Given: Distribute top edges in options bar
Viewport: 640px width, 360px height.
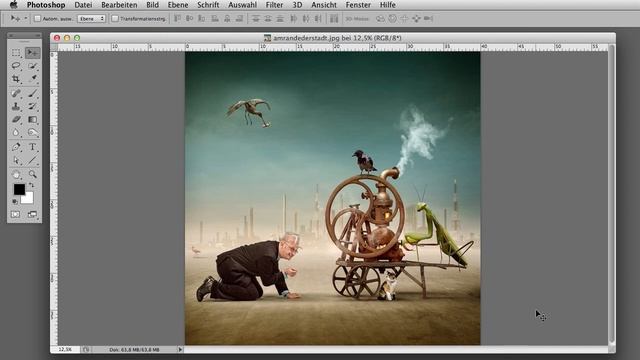Looking at the screenshot, I should (x=256, y=18).
